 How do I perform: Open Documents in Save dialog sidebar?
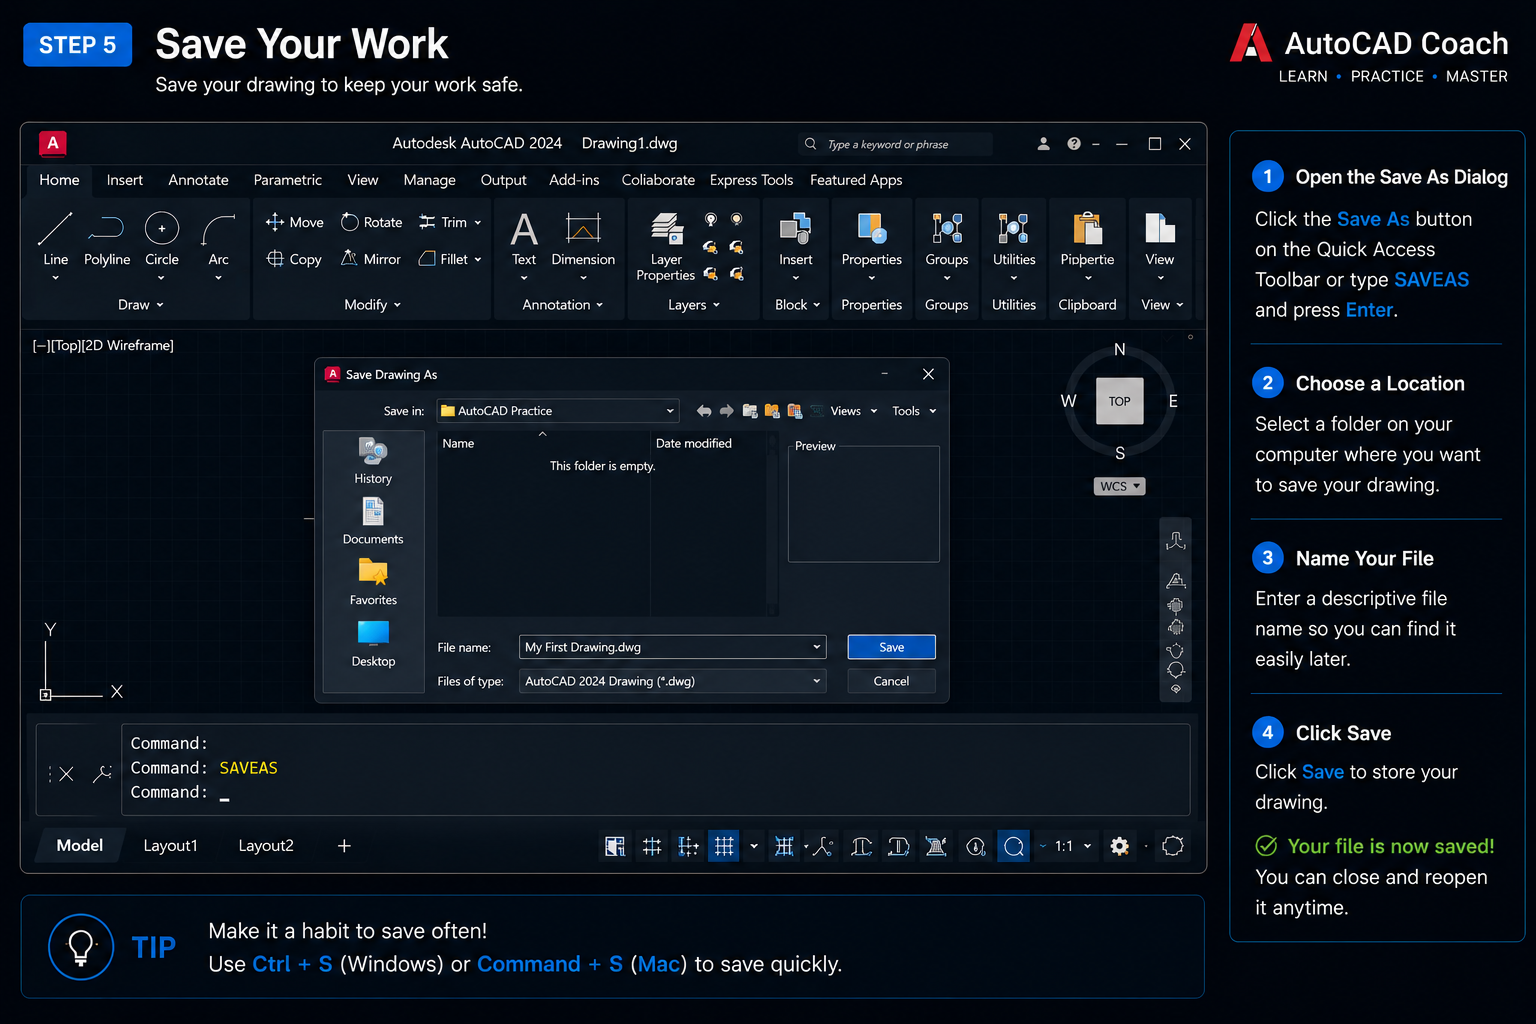(x=373, y=521)
